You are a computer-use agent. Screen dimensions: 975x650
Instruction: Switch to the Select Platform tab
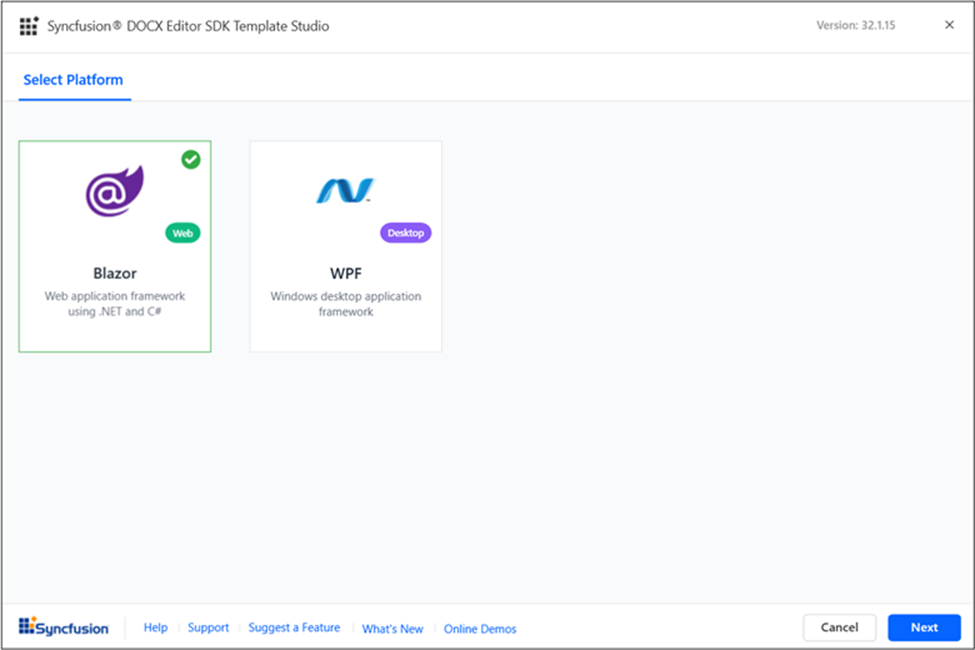tap(74, 79)
